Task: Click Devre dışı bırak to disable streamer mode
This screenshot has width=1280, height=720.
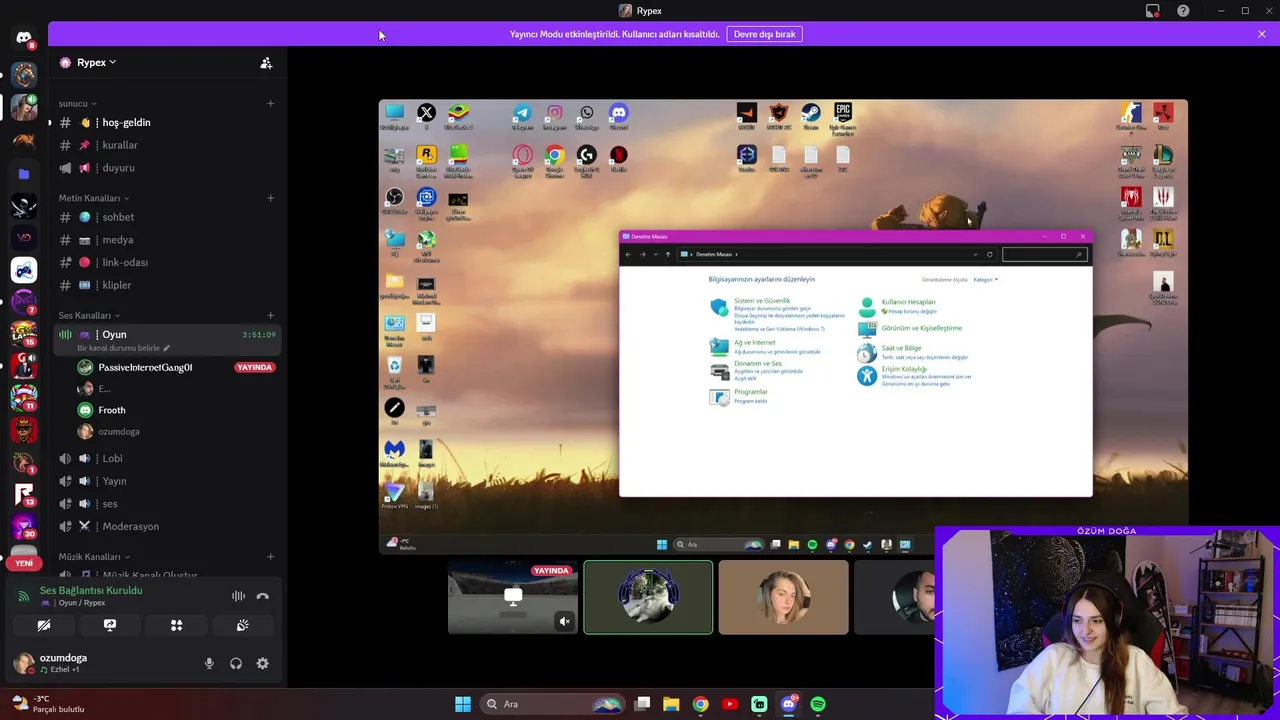Action: (x=764, y=34)
